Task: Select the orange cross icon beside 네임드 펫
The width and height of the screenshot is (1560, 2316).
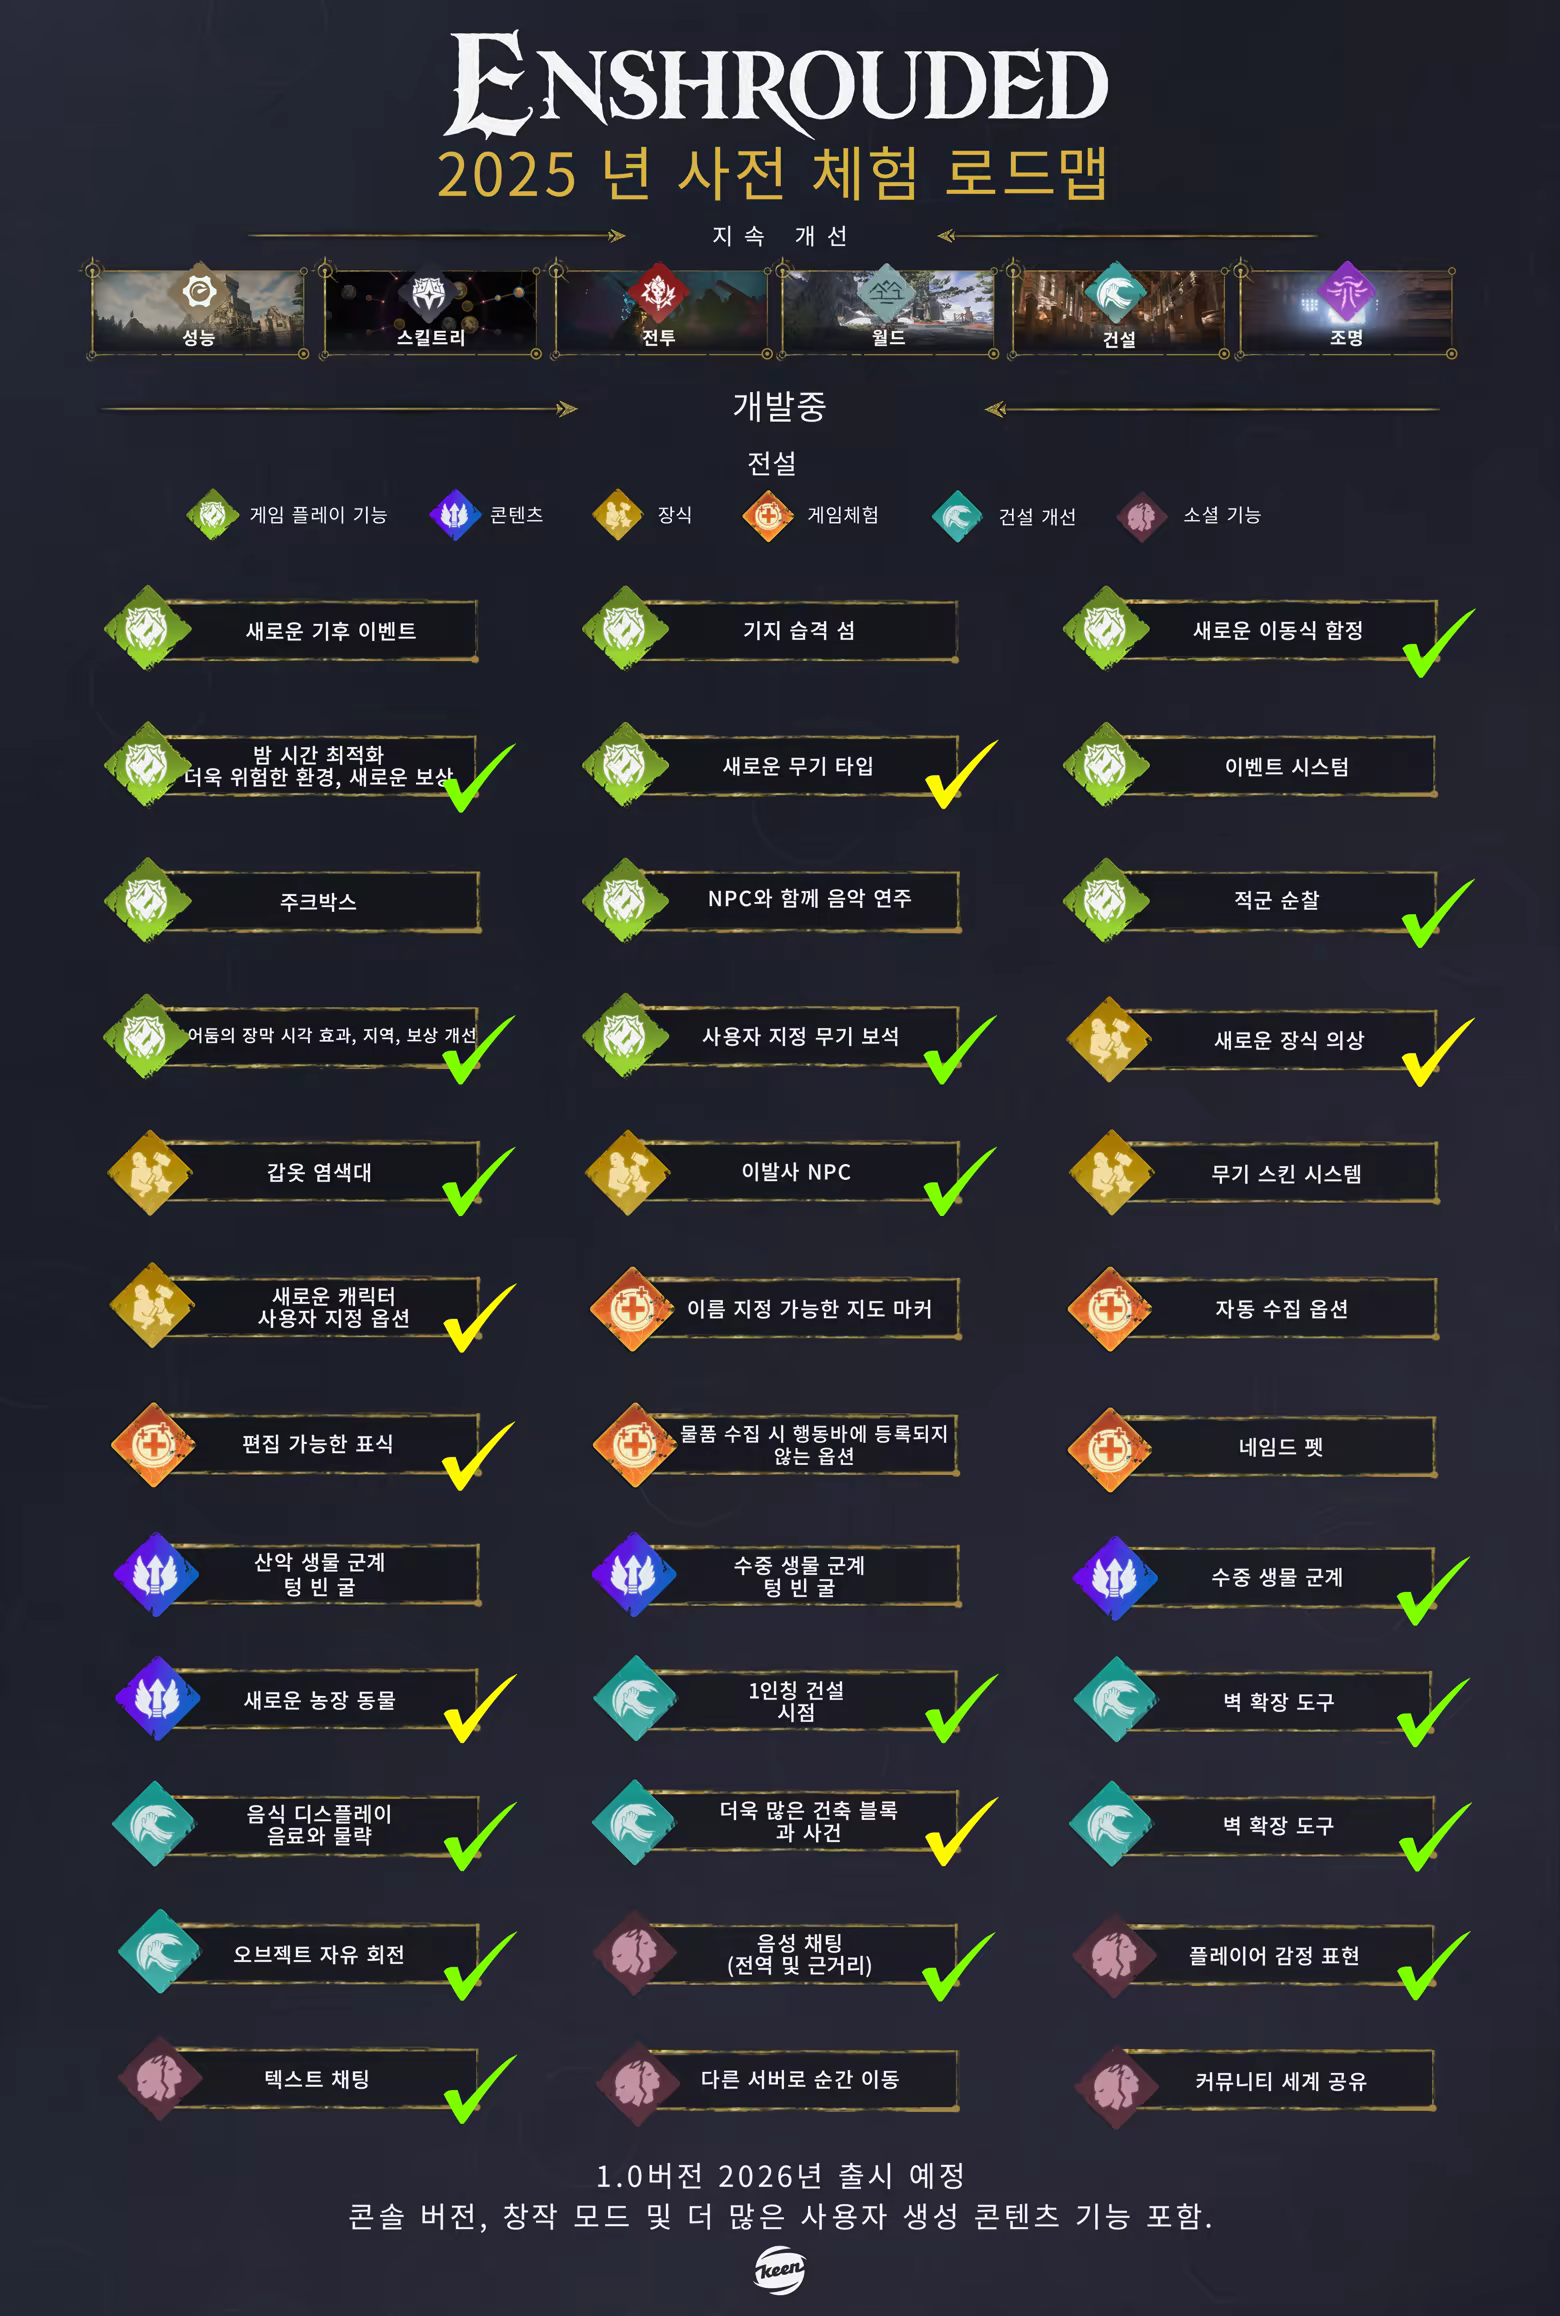Action: [1109, 1448]
